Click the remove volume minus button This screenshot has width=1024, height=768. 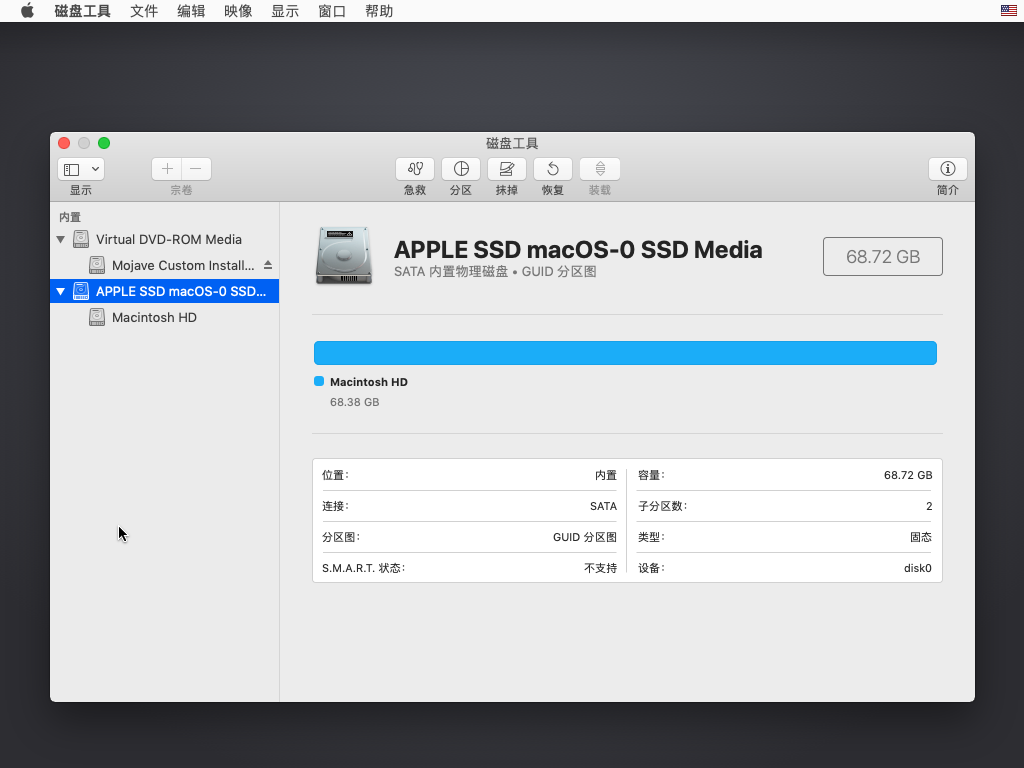(x=196, y=169)
